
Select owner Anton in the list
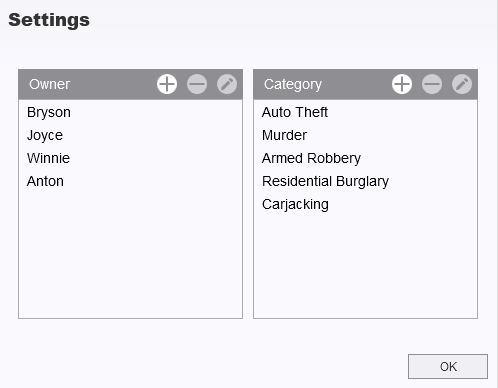coord(130,181)
